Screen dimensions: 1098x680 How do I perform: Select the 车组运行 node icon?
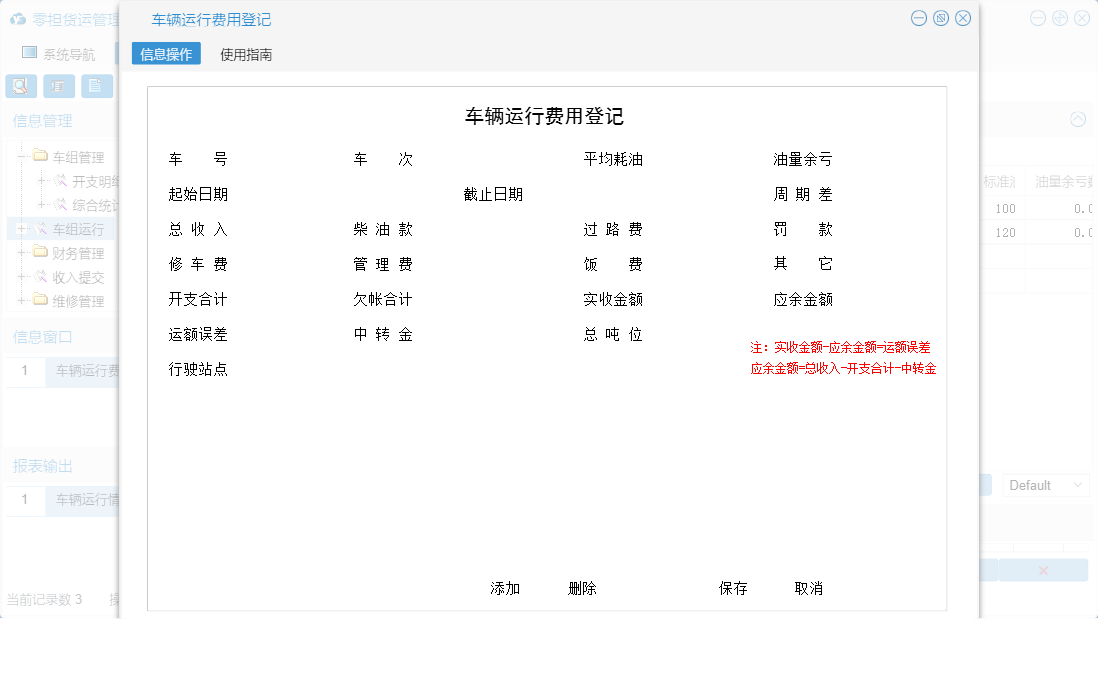40,228
